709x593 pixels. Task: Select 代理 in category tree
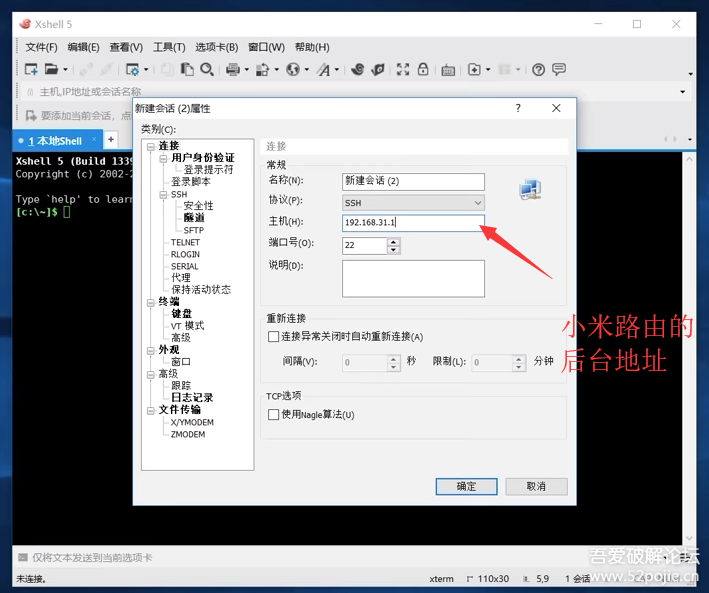point(181,278)
